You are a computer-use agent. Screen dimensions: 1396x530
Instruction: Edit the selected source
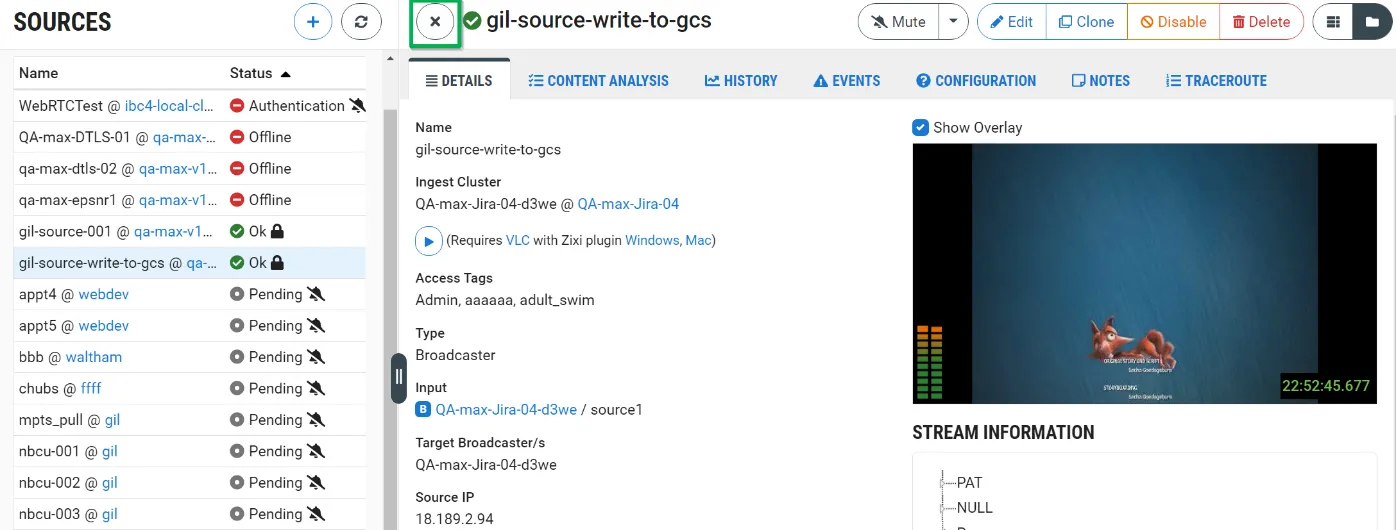tap(1012, 22)
